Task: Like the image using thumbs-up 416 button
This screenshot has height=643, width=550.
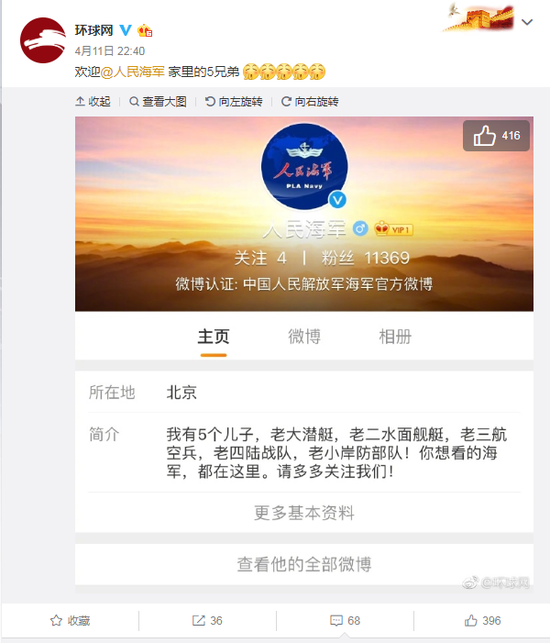Action: [496, 136]
